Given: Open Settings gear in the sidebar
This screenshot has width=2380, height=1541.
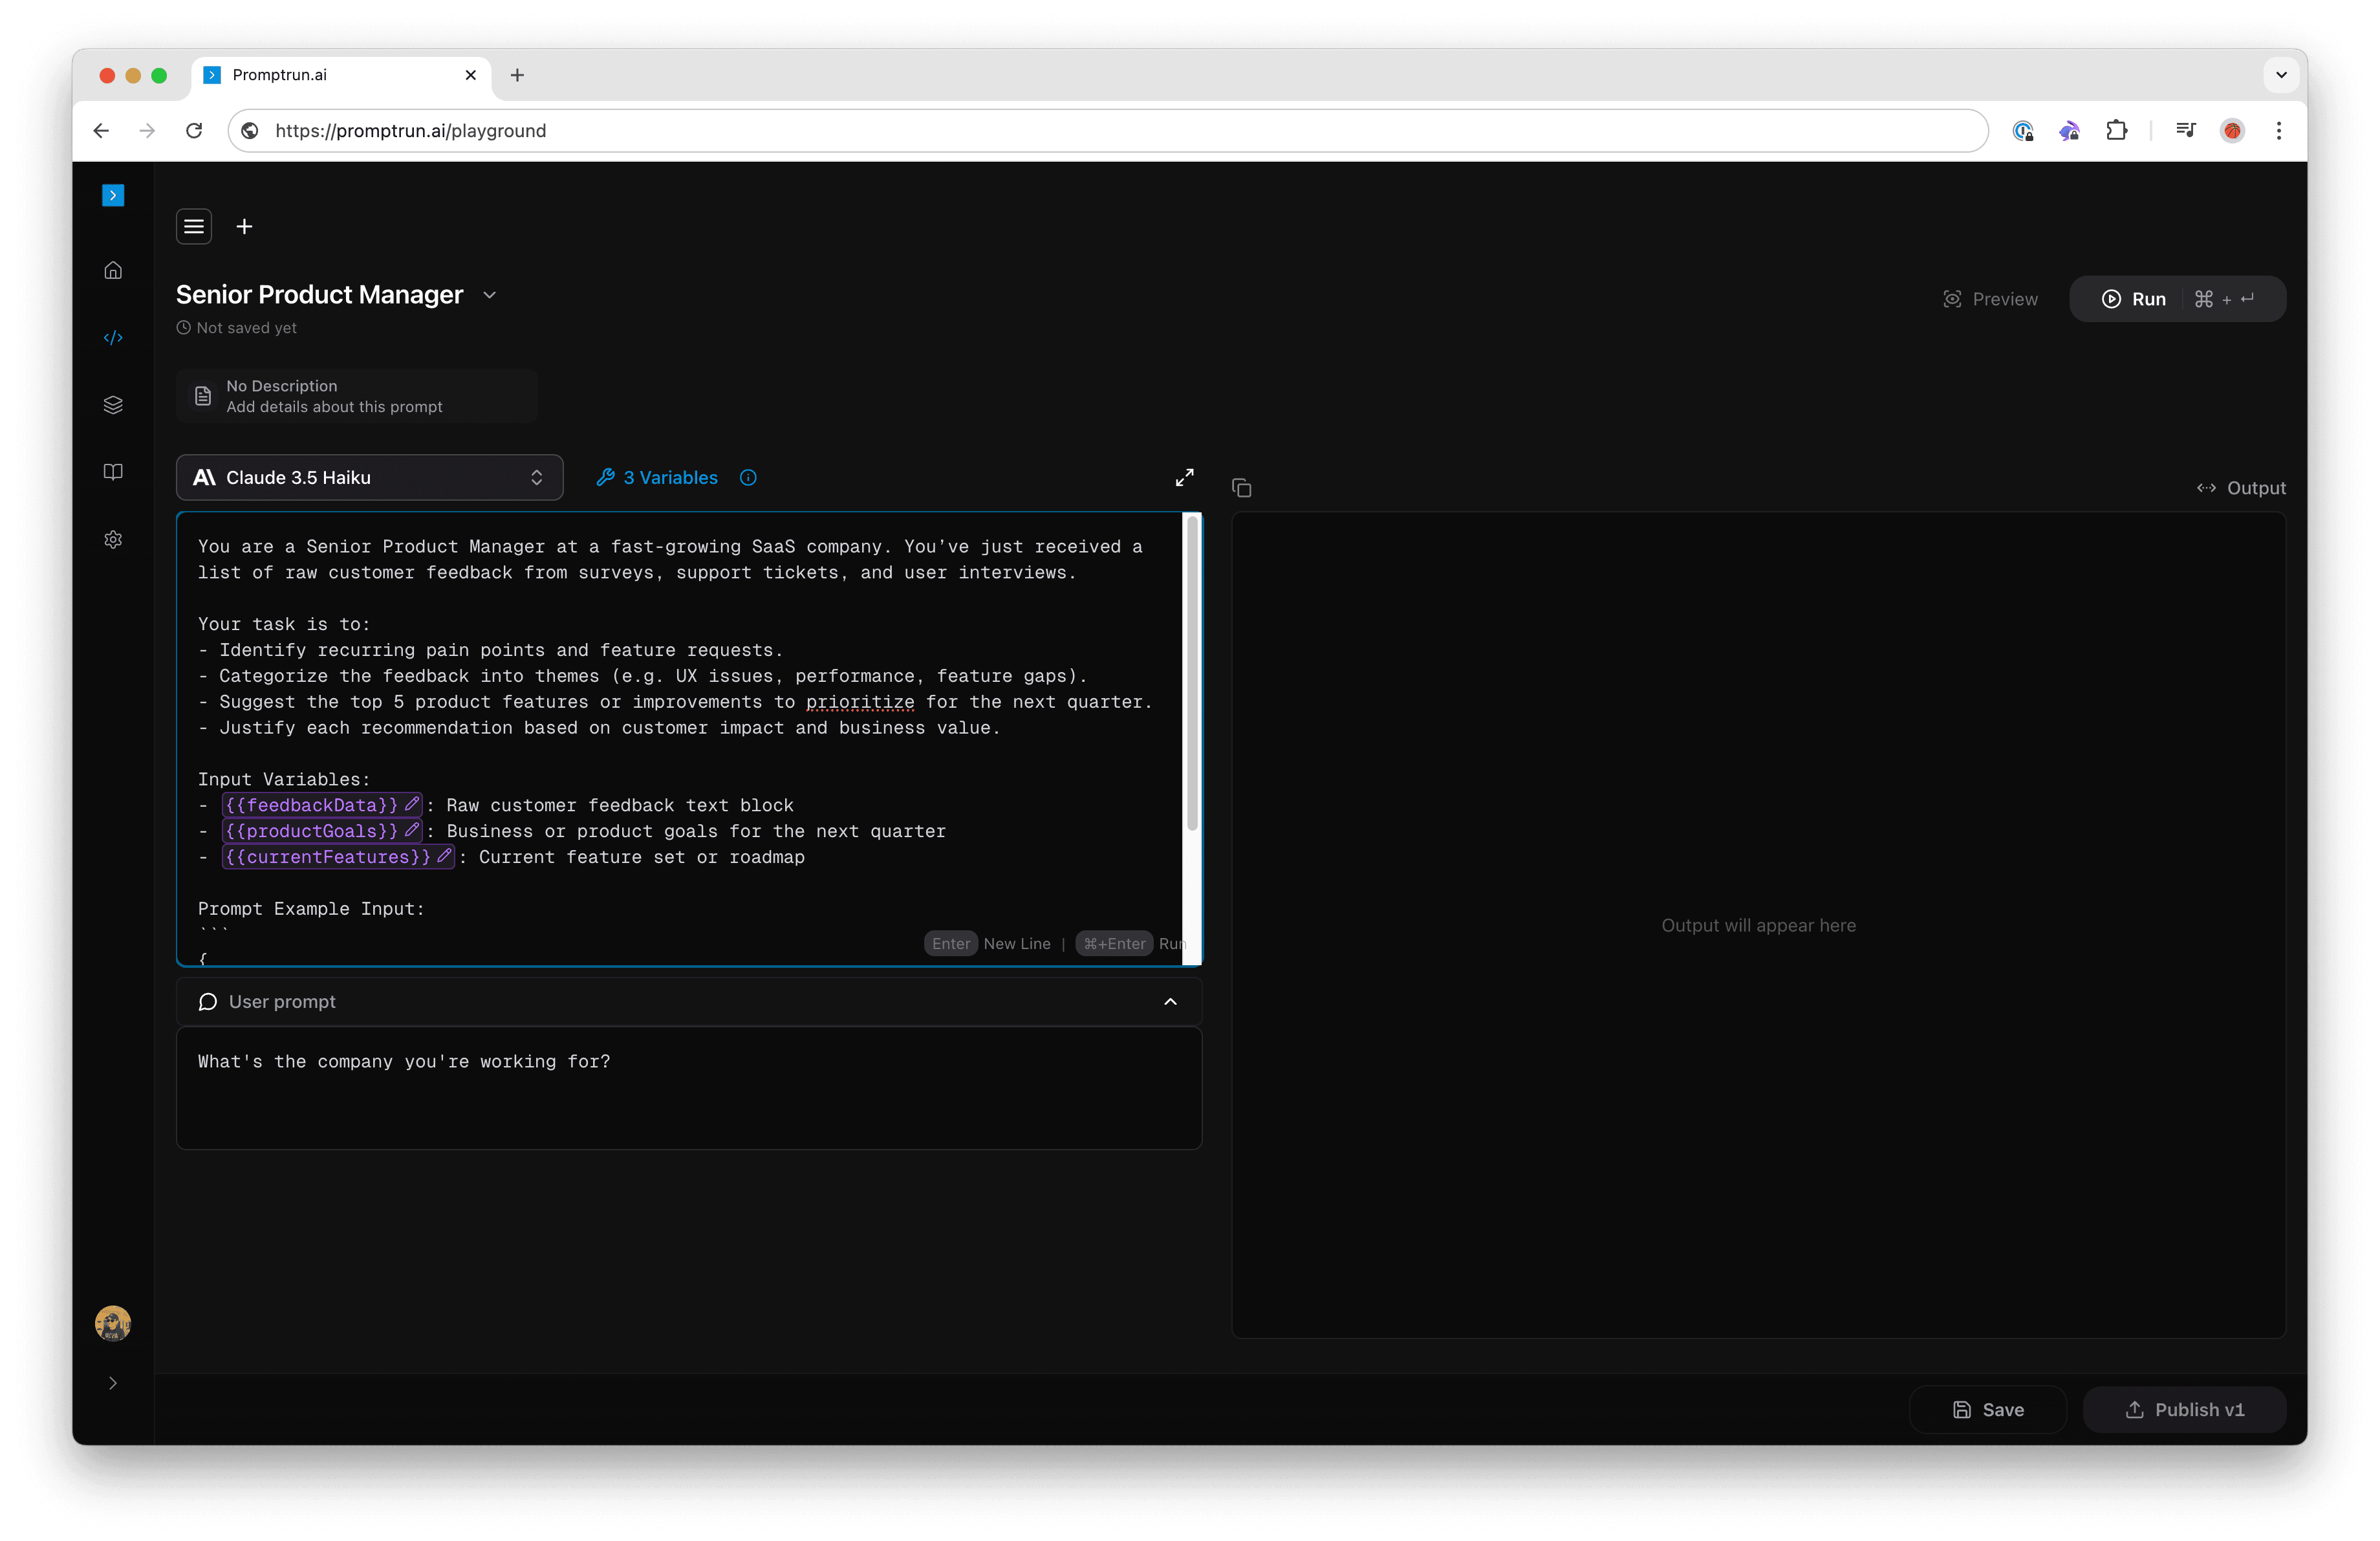Looking at the screenshot, I should pos(113,540).
